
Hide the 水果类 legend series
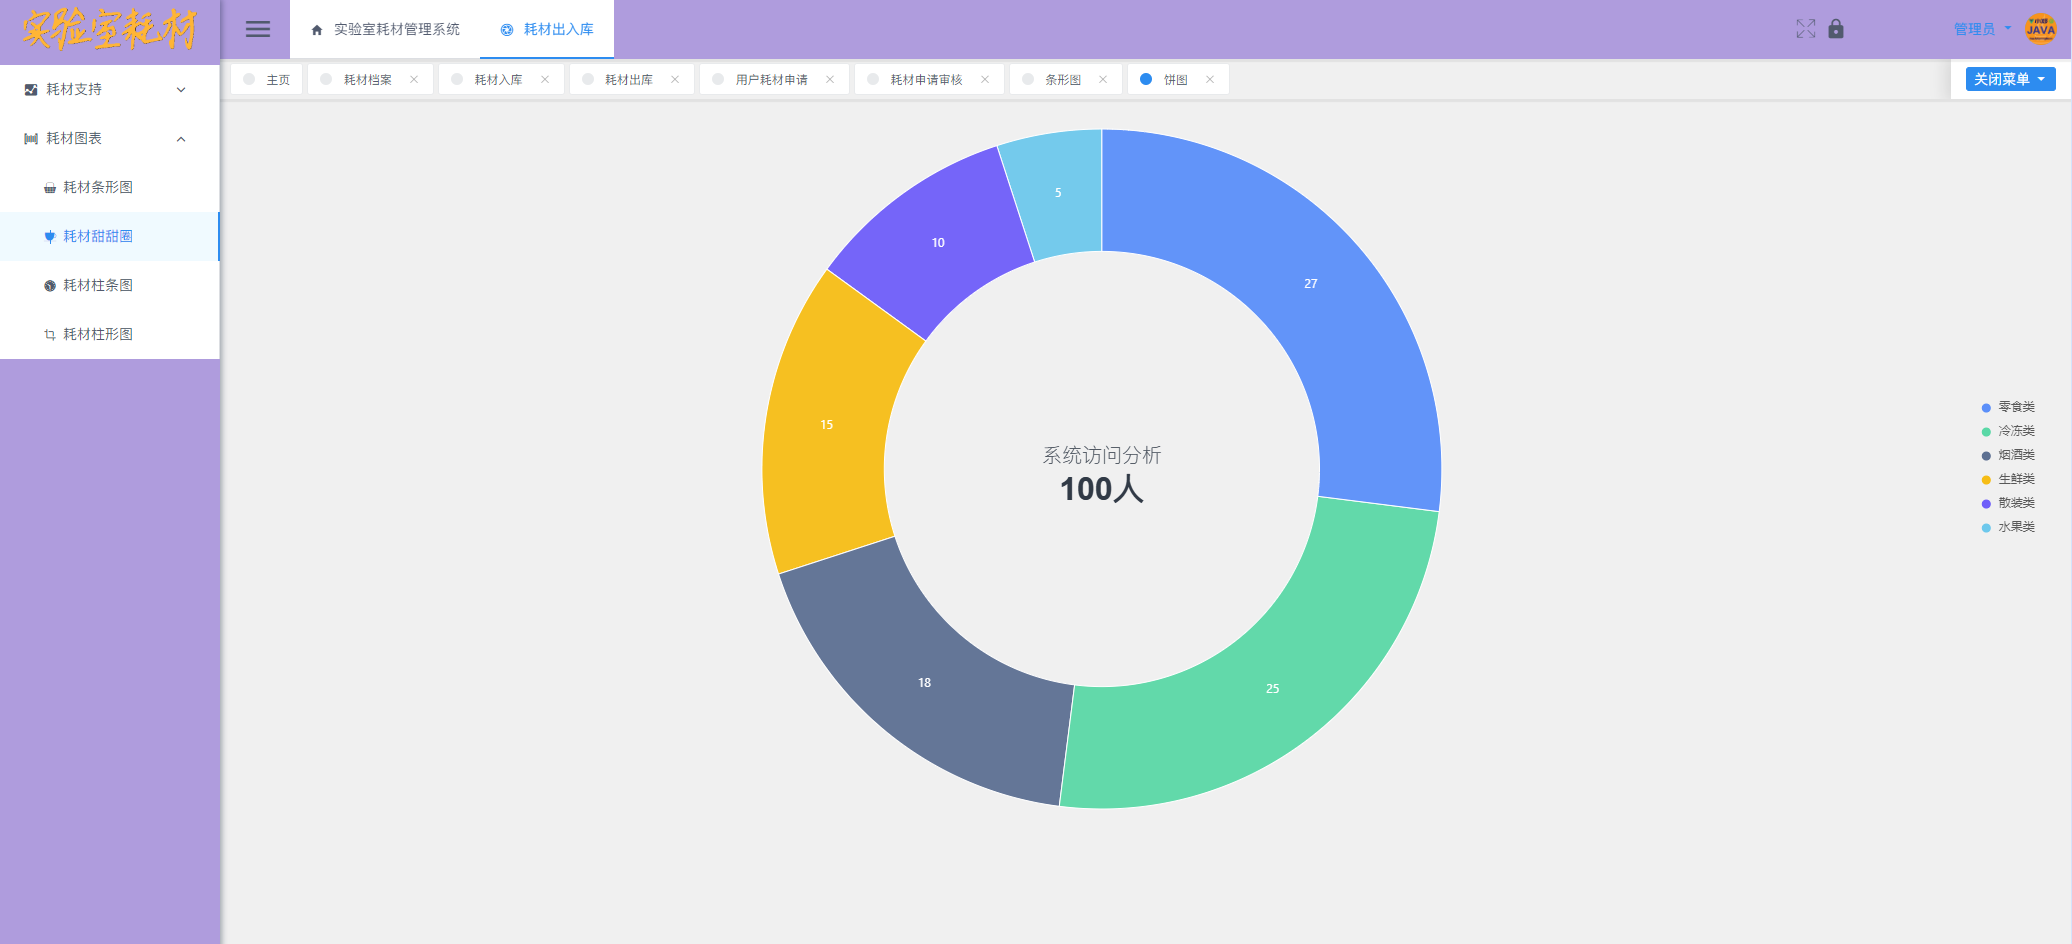coord(2007,527)
